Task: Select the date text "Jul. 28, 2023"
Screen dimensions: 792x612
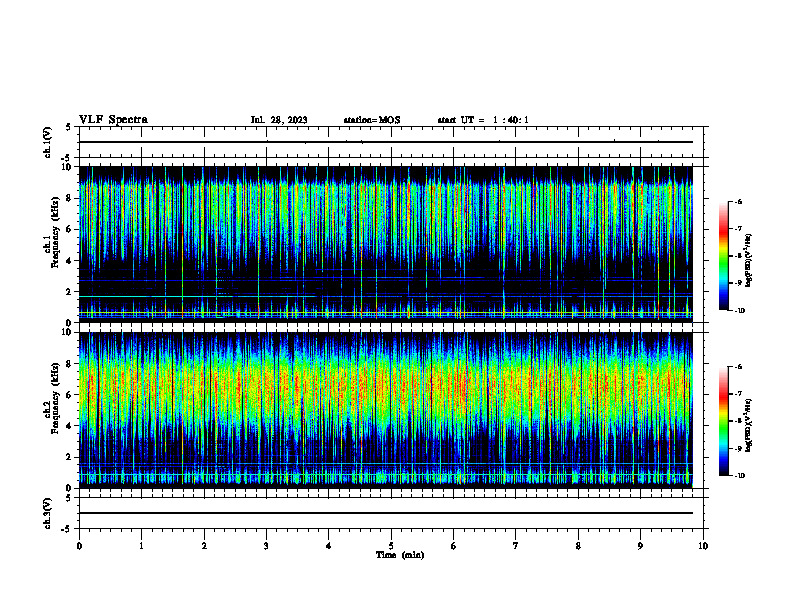Action: point(279,120)
